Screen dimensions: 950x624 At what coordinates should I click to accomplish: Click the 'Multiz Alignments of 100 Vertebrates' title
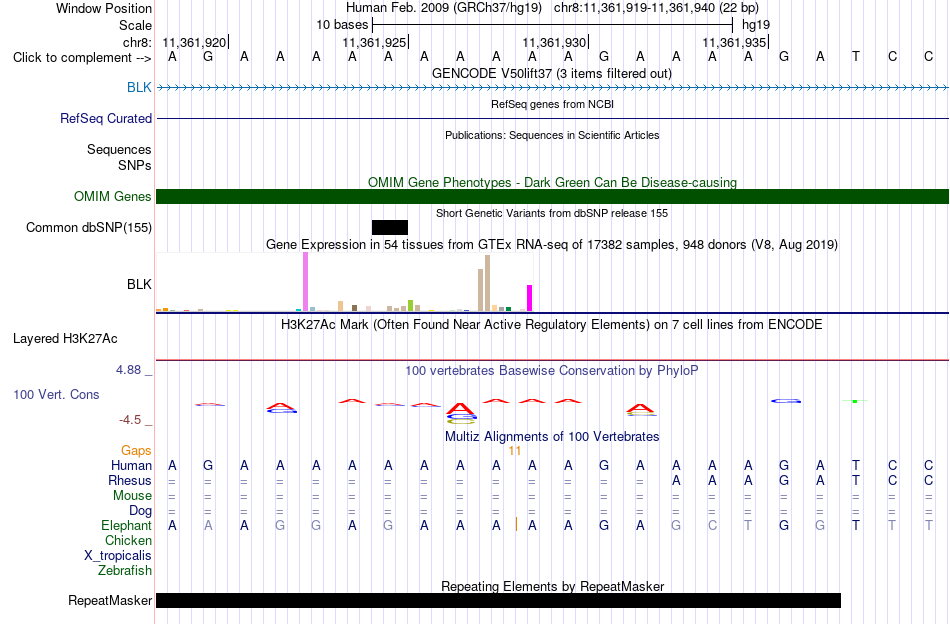552,437
